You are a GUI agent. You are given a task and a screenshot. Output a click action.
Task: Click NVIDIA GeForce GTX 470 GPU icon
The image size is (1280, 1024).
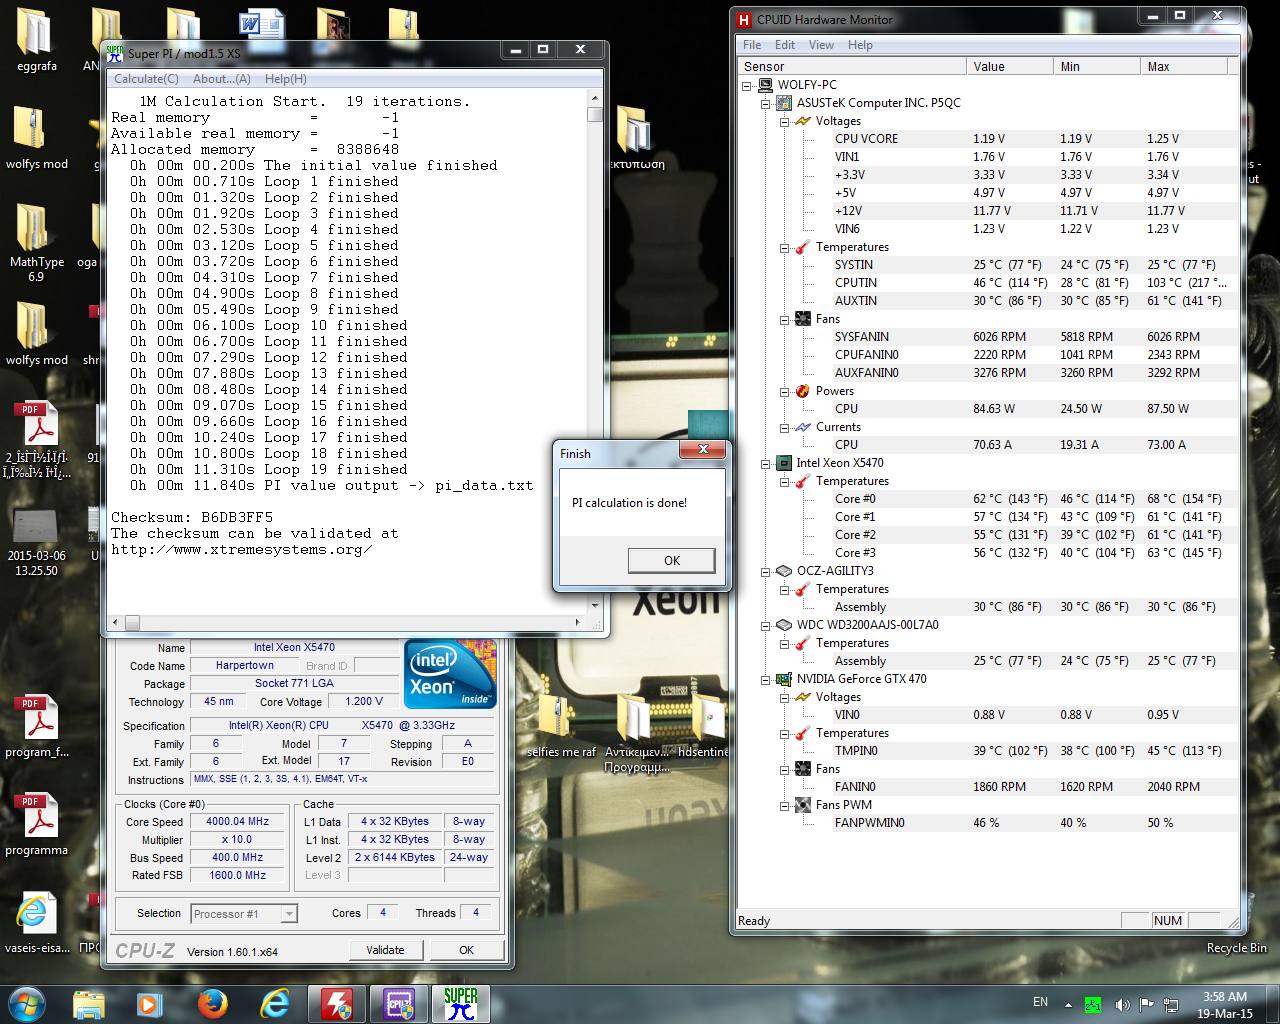click(x=784, y=679)
